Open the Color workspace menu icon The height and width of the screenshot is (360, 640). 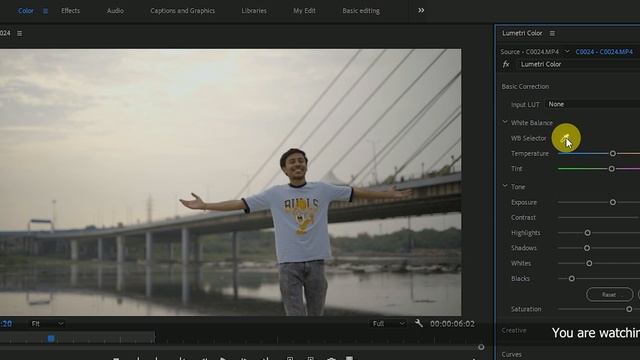pyautogui.click(x=45, y=11)
